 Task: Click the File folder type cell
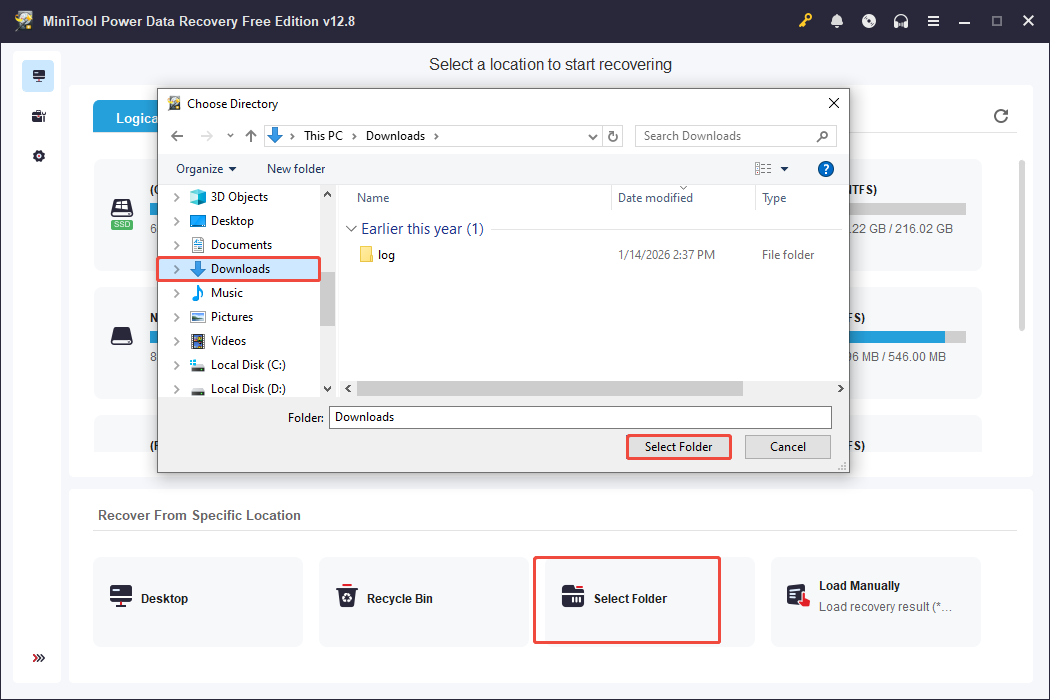[788, 255]
